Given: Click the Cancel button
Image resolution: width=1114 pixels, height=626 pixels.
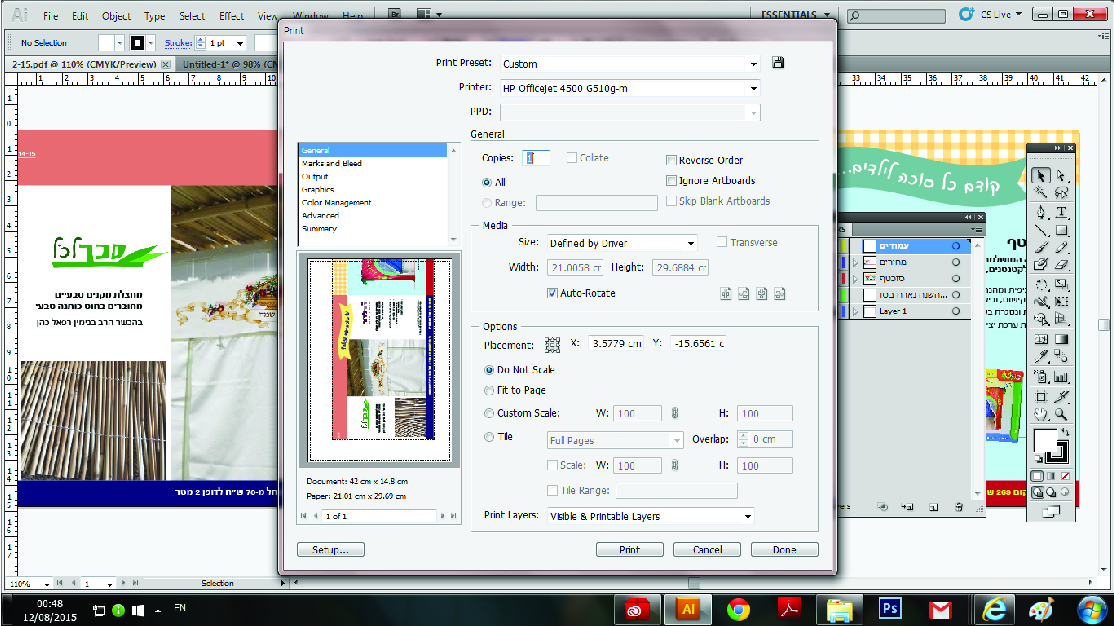Looking at the screenshot, I should point(707,549).
